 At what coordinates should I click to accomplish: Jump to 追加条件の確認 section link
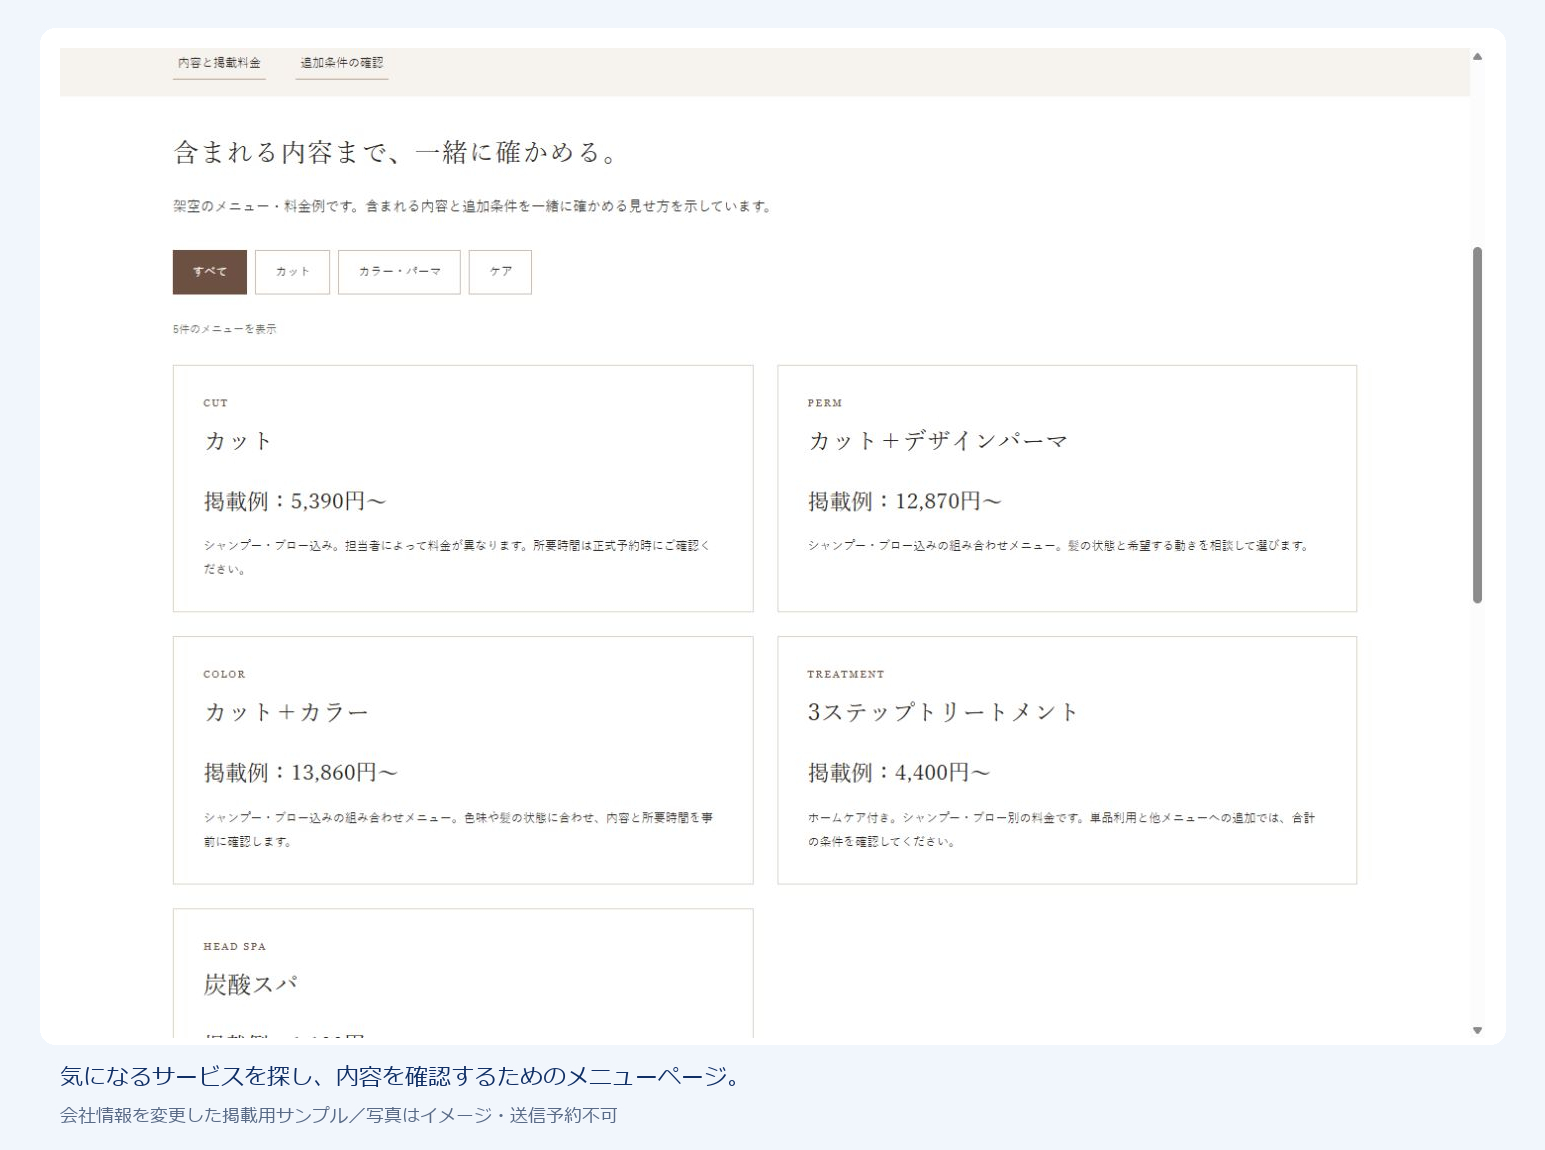342,63
